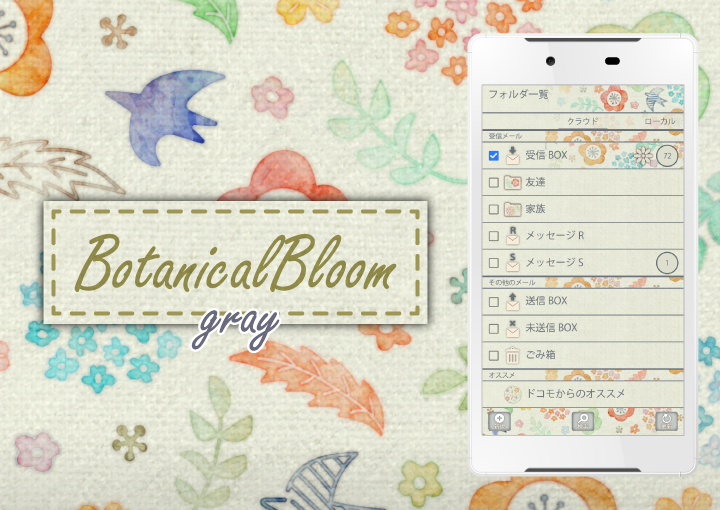Click the メッセージ S envelope icon
The width and height of the screenshot is (720, 510).
coord(512,263)
